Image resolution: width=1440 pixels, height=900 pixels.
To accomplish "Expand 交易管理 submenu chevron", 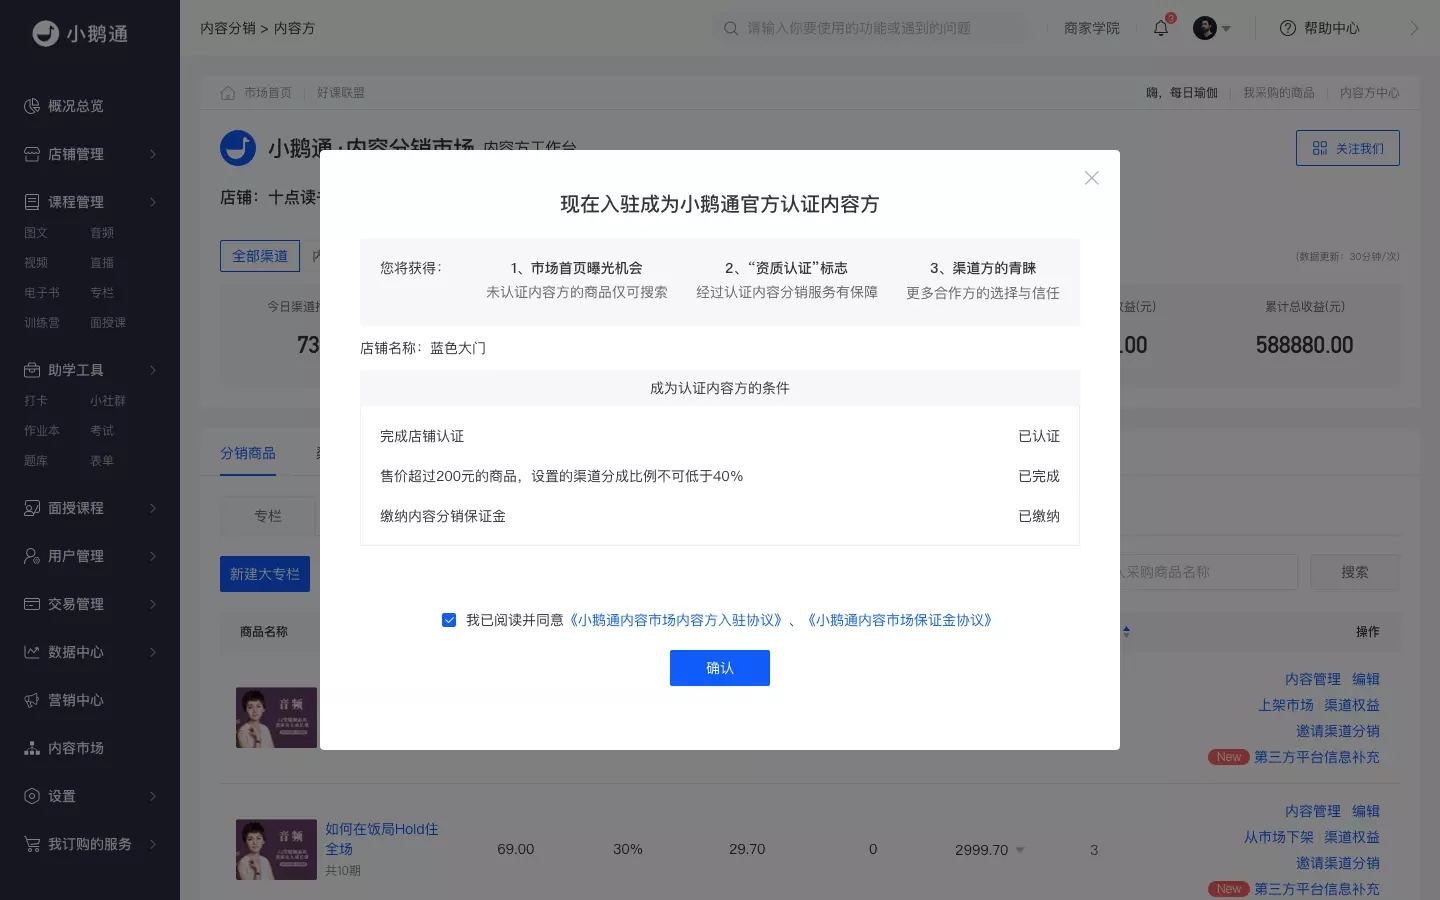I will (x=153, y=604).
